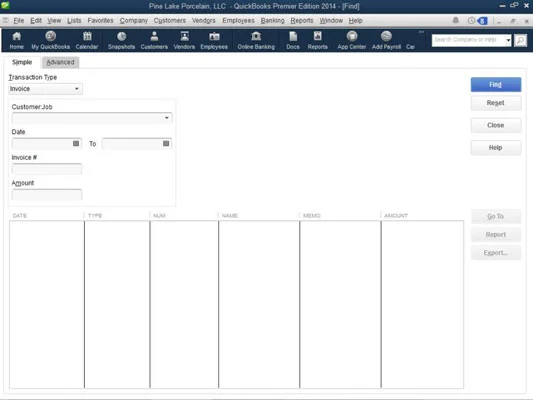This screenshot has width=533, height=400.
Task: Open the Favorites menu
Action: (x=100, y=20)
